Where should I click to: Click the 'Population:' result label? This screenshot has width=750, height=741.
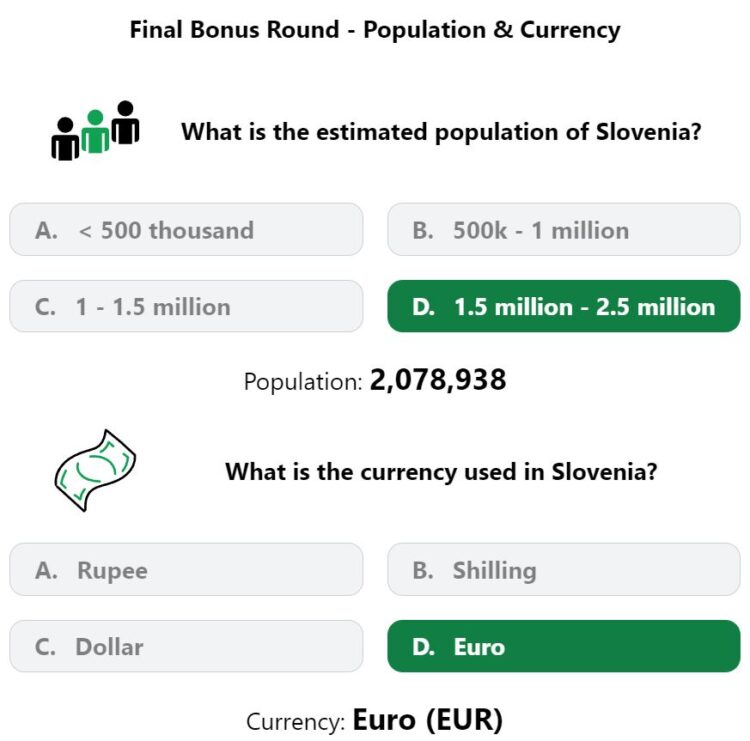tap(302, 382)
